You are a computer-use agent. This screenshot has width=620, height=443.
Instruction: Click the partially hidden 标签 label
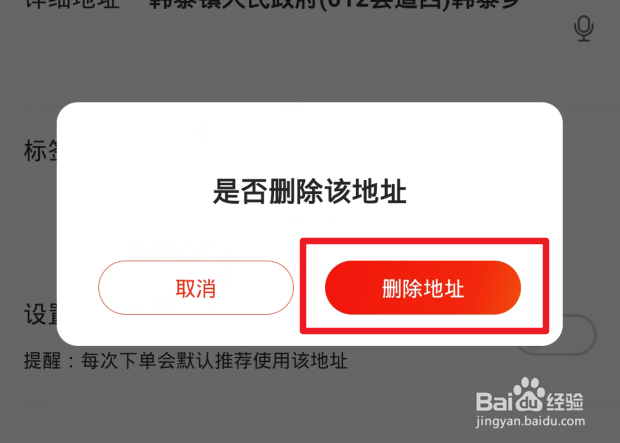coord(40,151)
